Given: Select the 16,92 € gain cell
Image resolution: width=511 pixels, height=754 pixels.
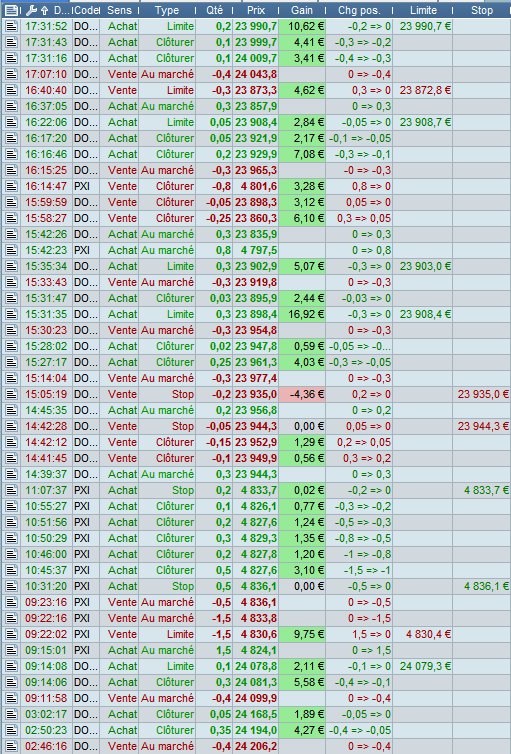Looking at the screenshot, I should tap(302, 314).
